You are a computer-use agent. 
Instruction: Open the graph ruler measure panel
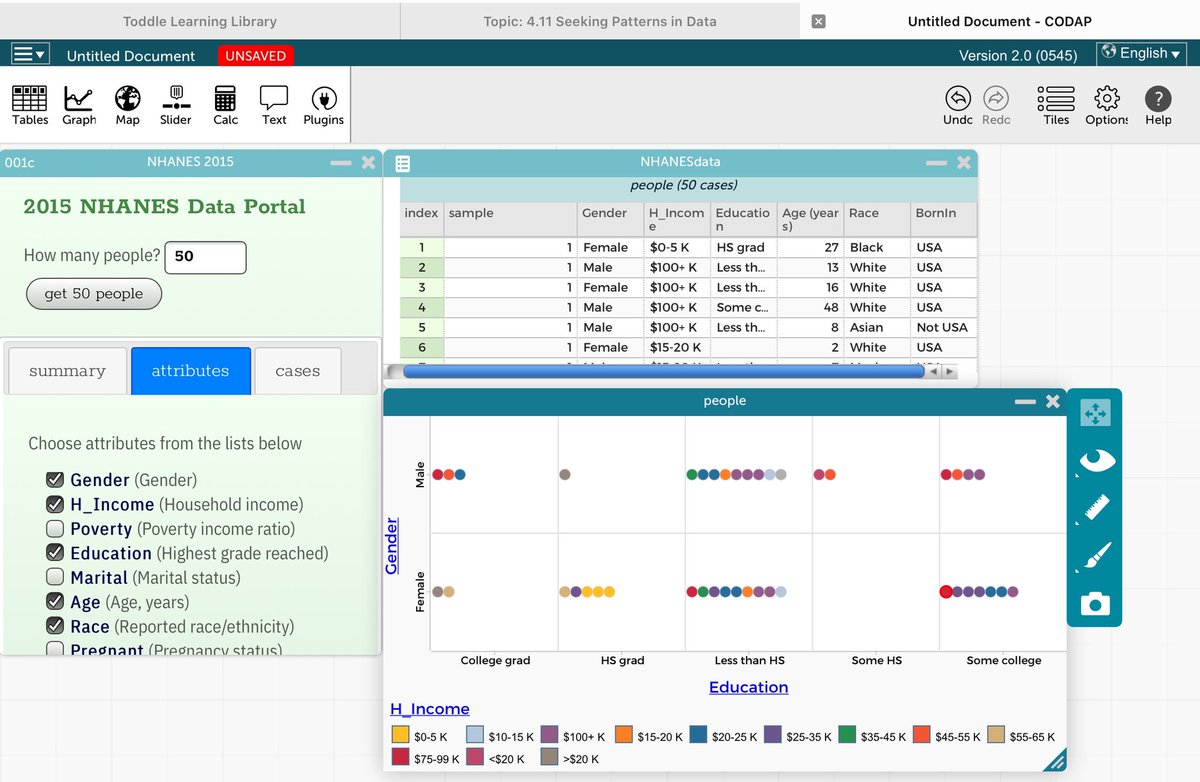pyautogui.click(x=1095, y=508)
